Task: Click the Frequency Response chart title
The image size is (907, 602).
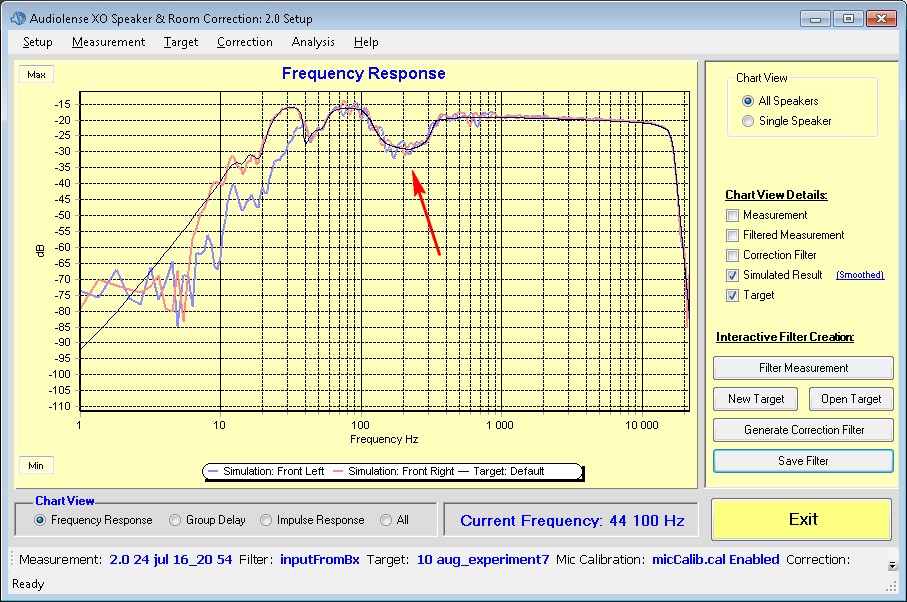Action: [x=363, y=73]
